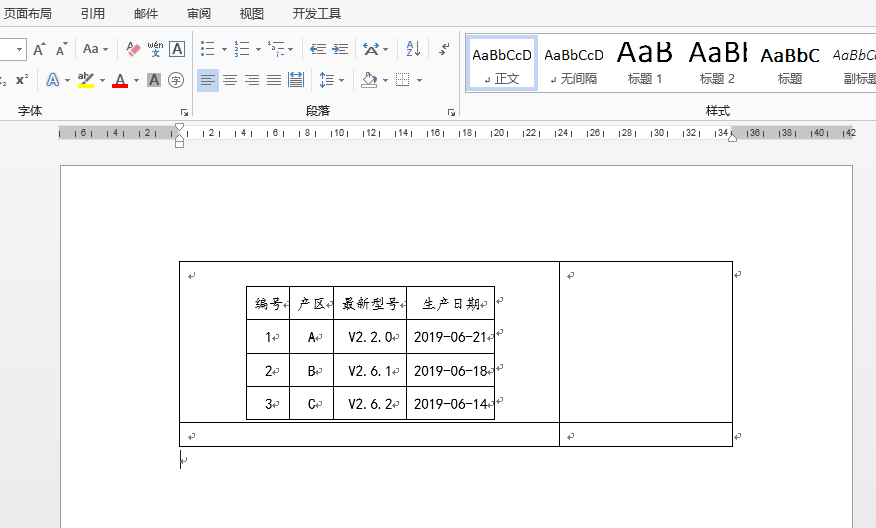Place cursor in the 最新型号 header cell
This screenshot has width=876, height=528.
(x=370, y=303)
